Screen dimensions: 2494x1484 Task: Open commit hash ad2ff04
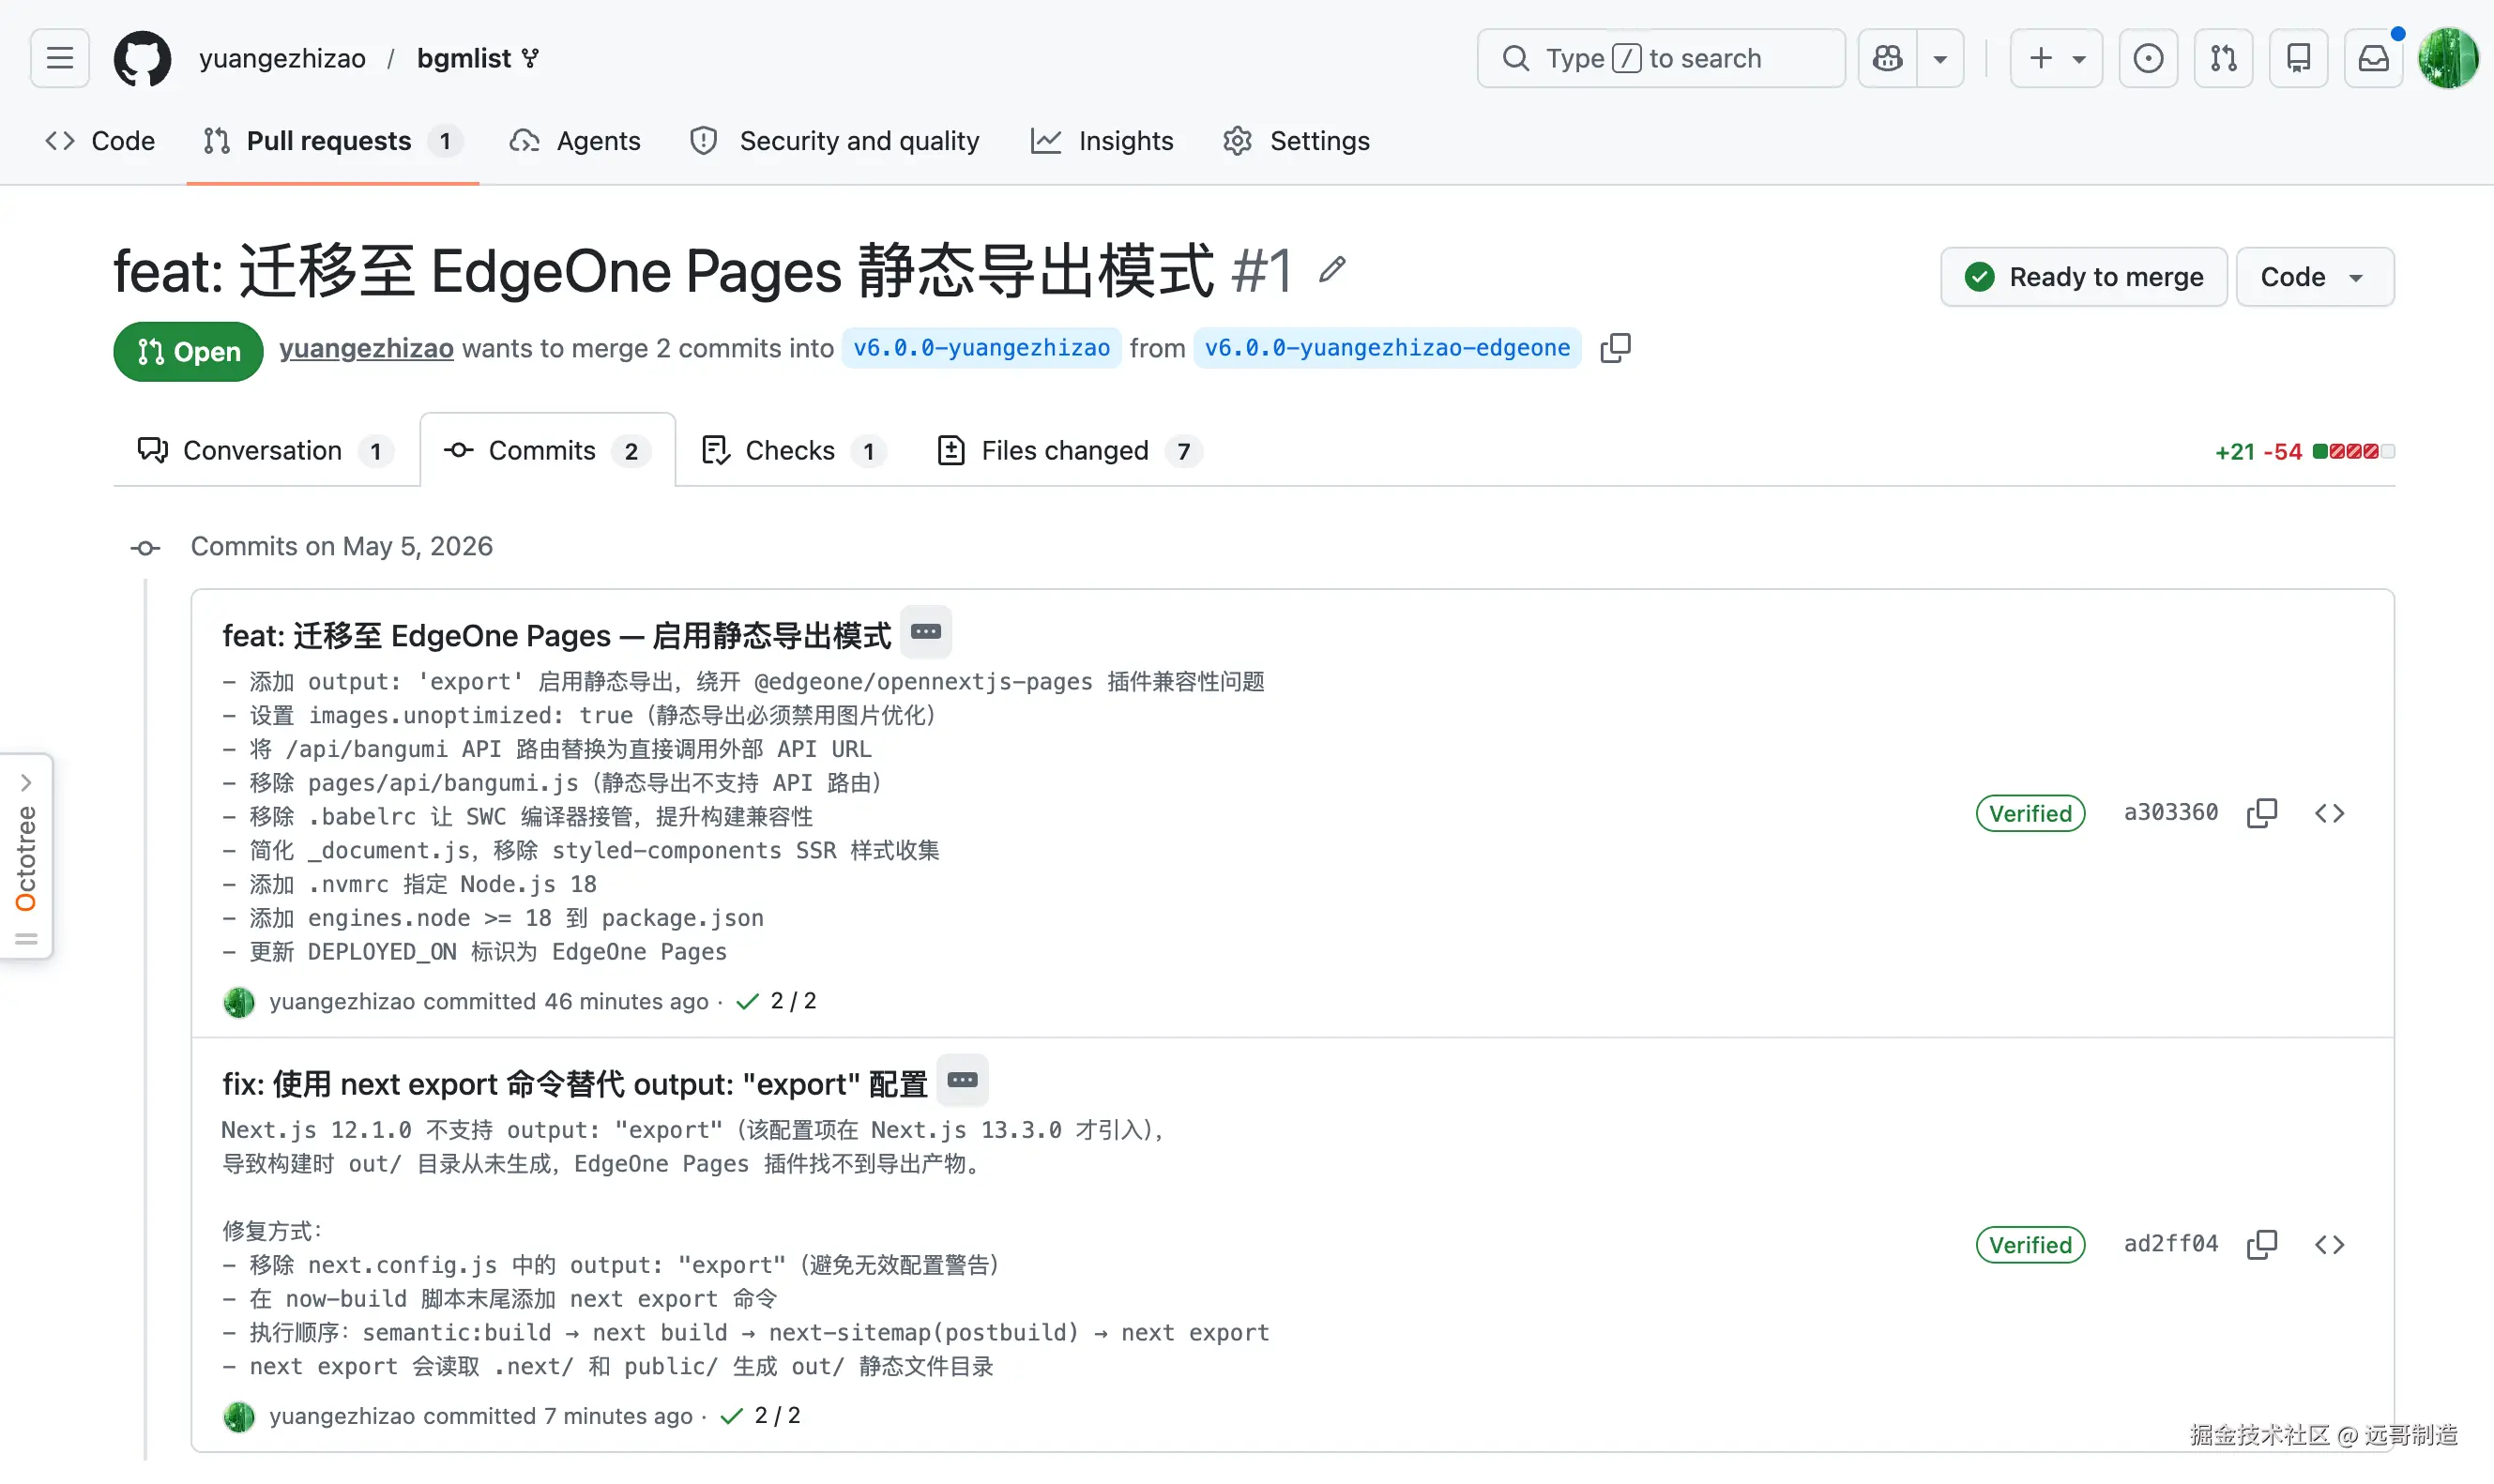(x=2171, y=1244)
